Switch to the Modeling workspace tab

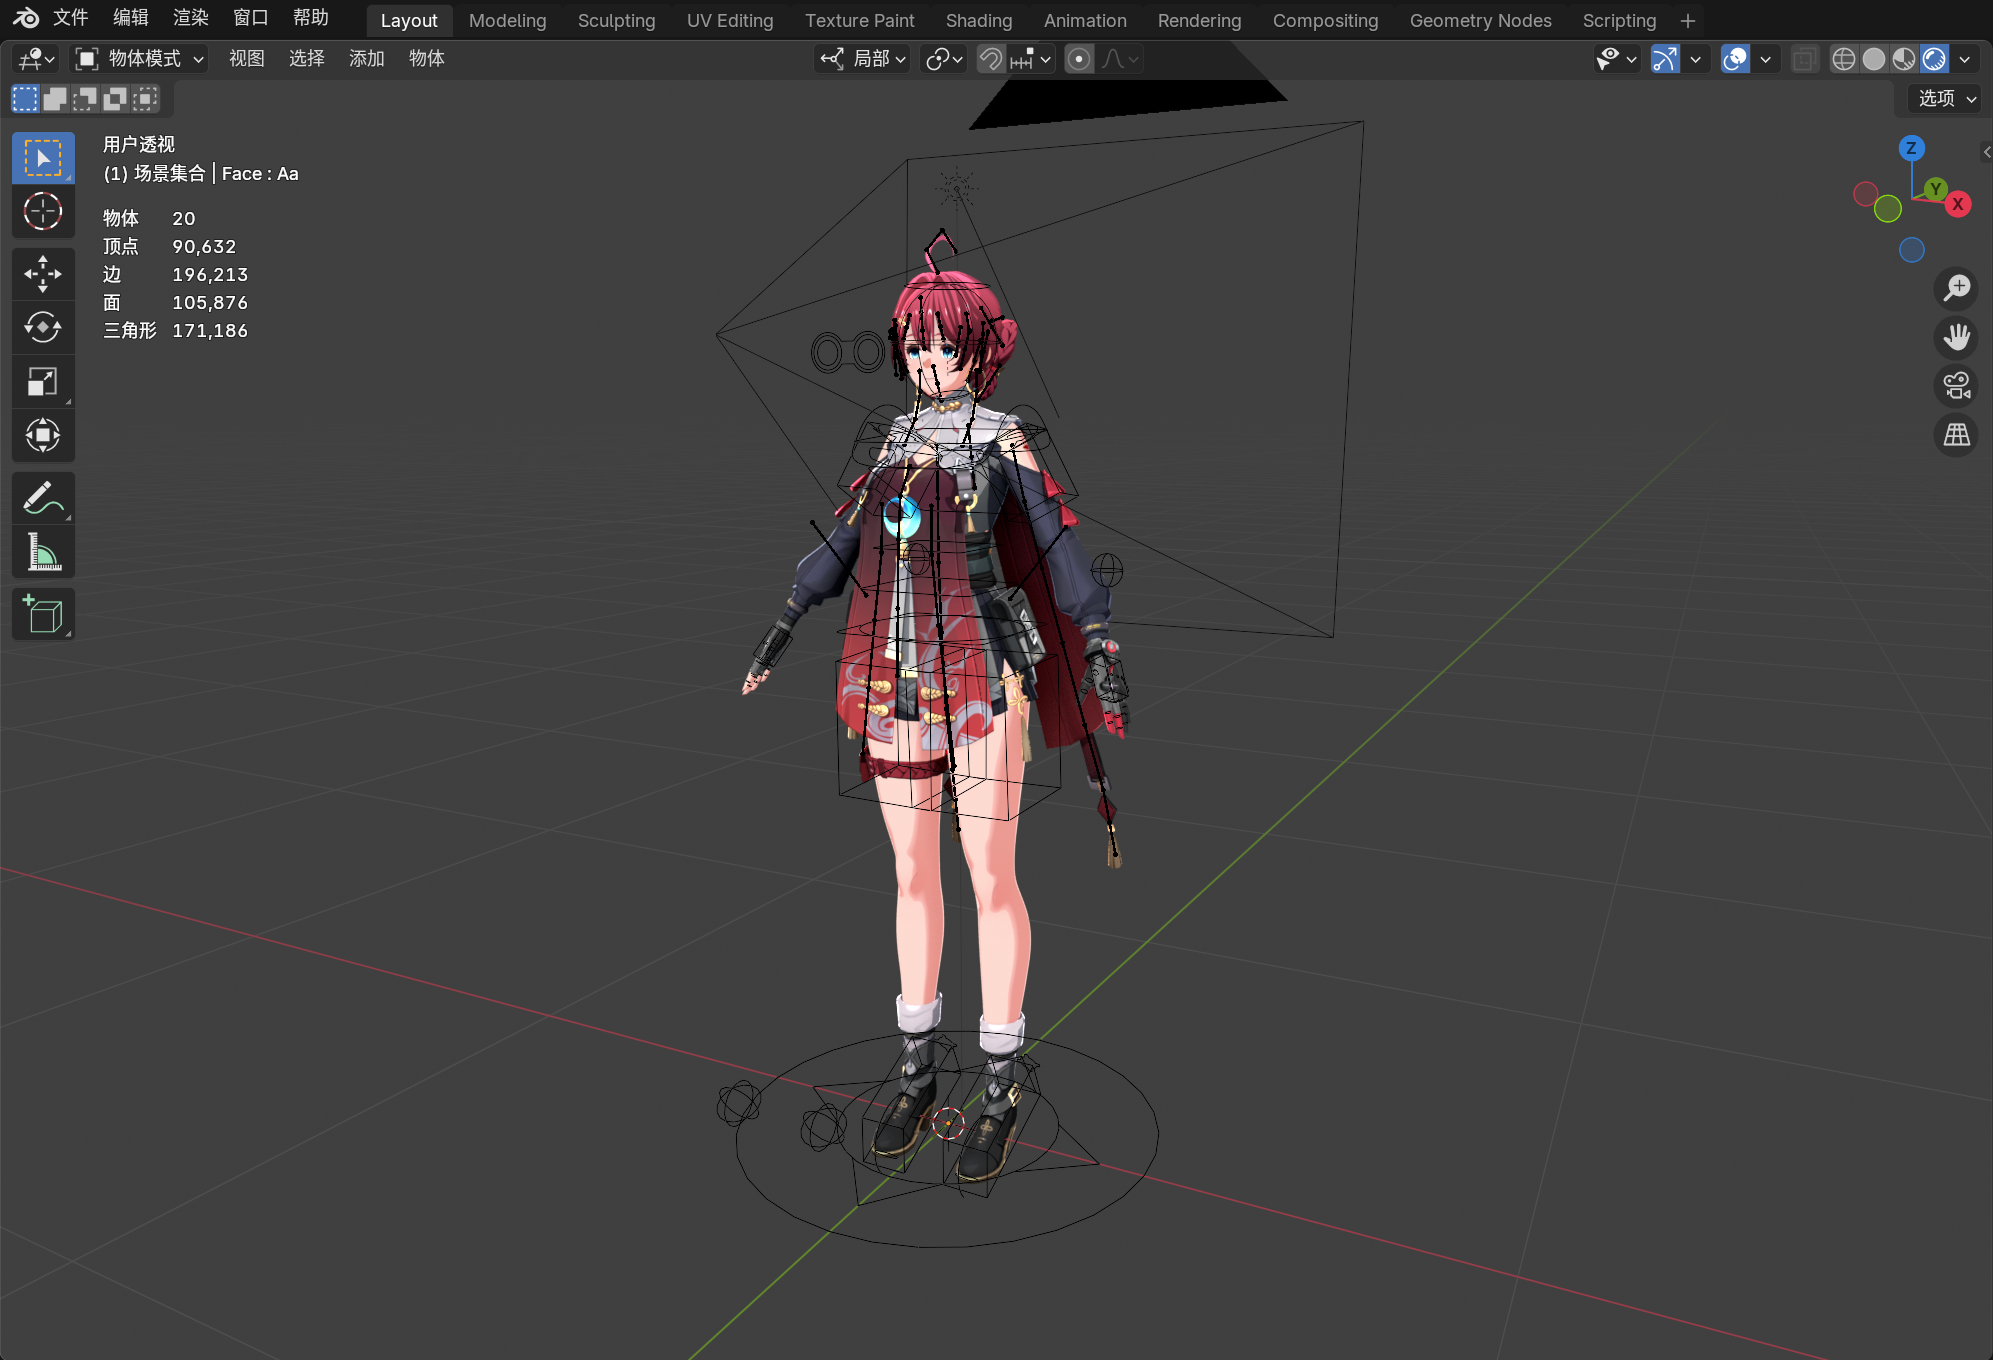tap(507, 20)
